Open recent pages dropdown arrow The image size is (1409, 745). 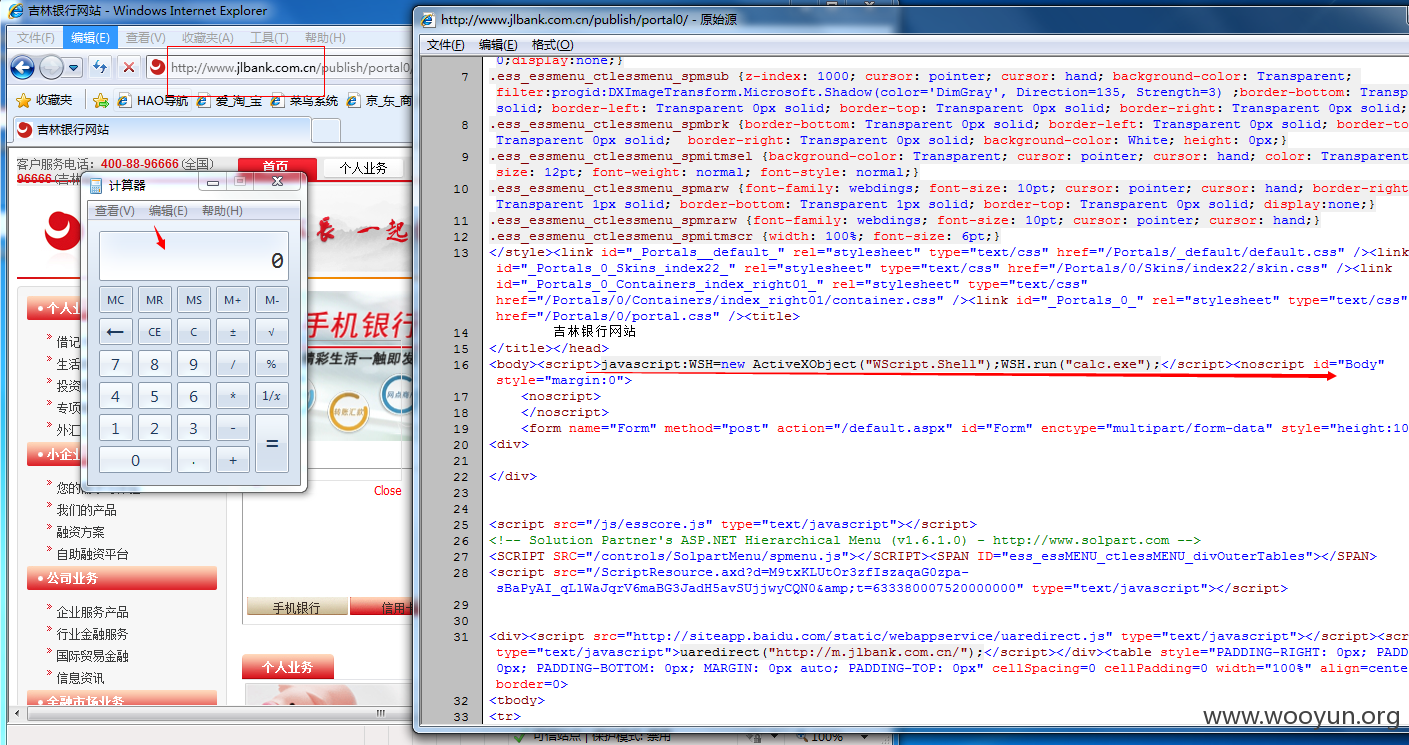tap(74, 68)
